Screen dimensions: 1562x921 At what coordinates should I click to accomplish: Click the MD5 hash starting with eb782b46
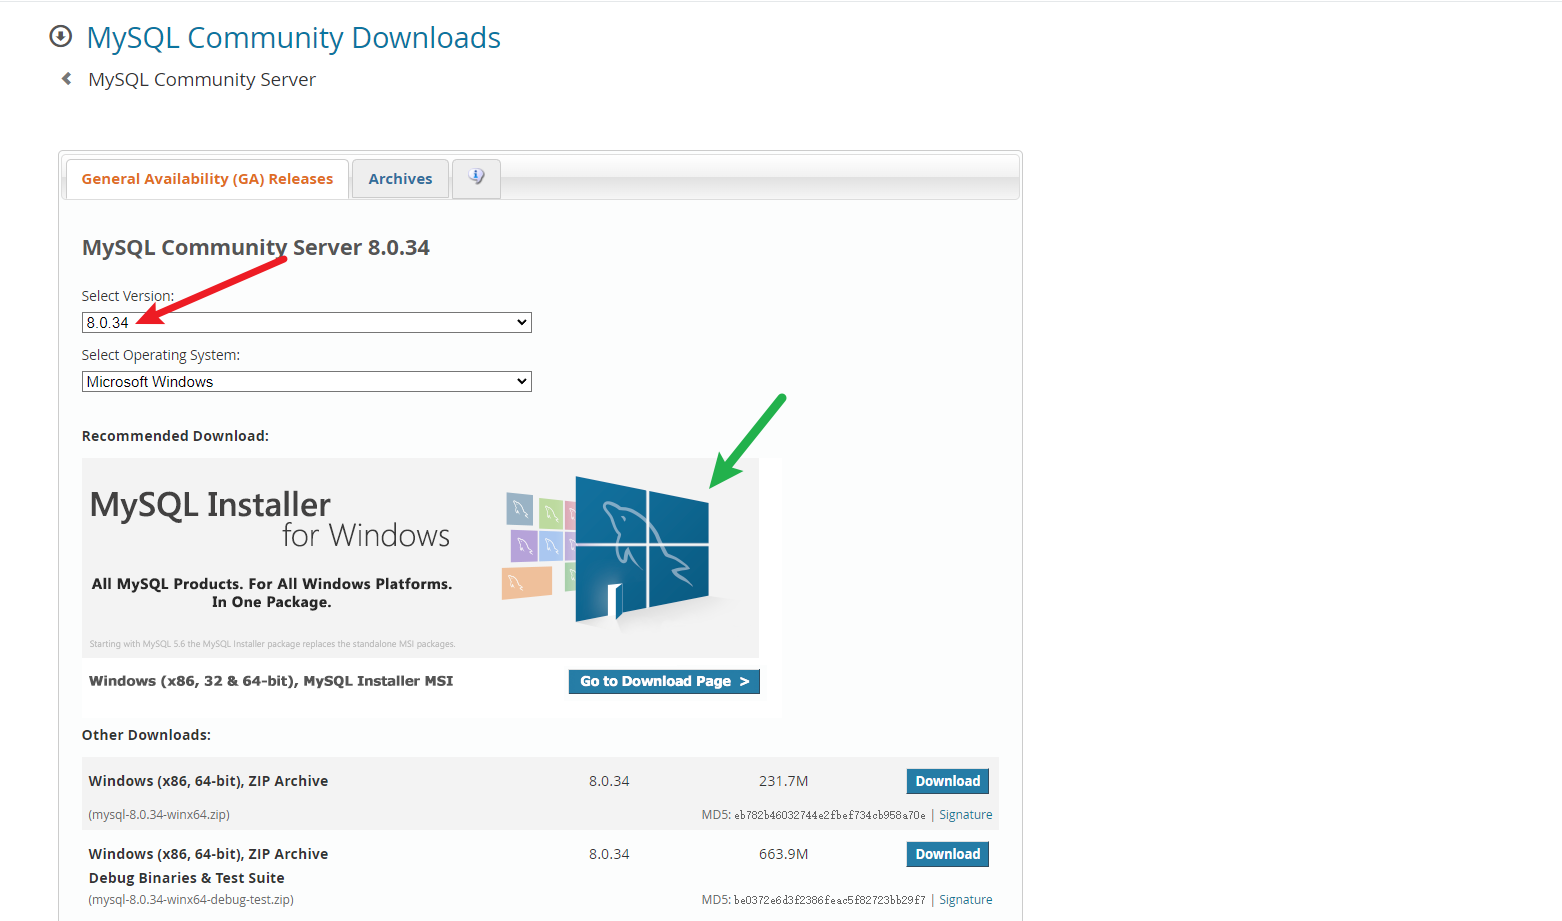[x=830, y=815]
